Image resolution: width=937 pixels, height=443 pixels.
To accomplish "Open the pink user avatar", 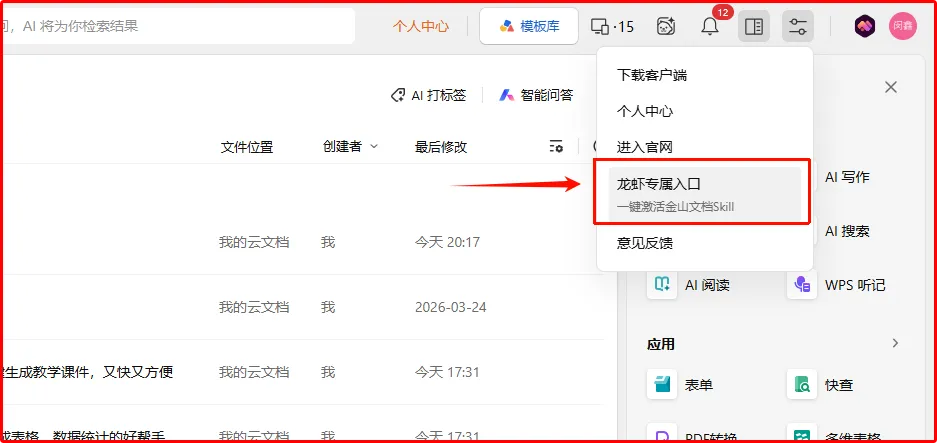I will (902, 26).
